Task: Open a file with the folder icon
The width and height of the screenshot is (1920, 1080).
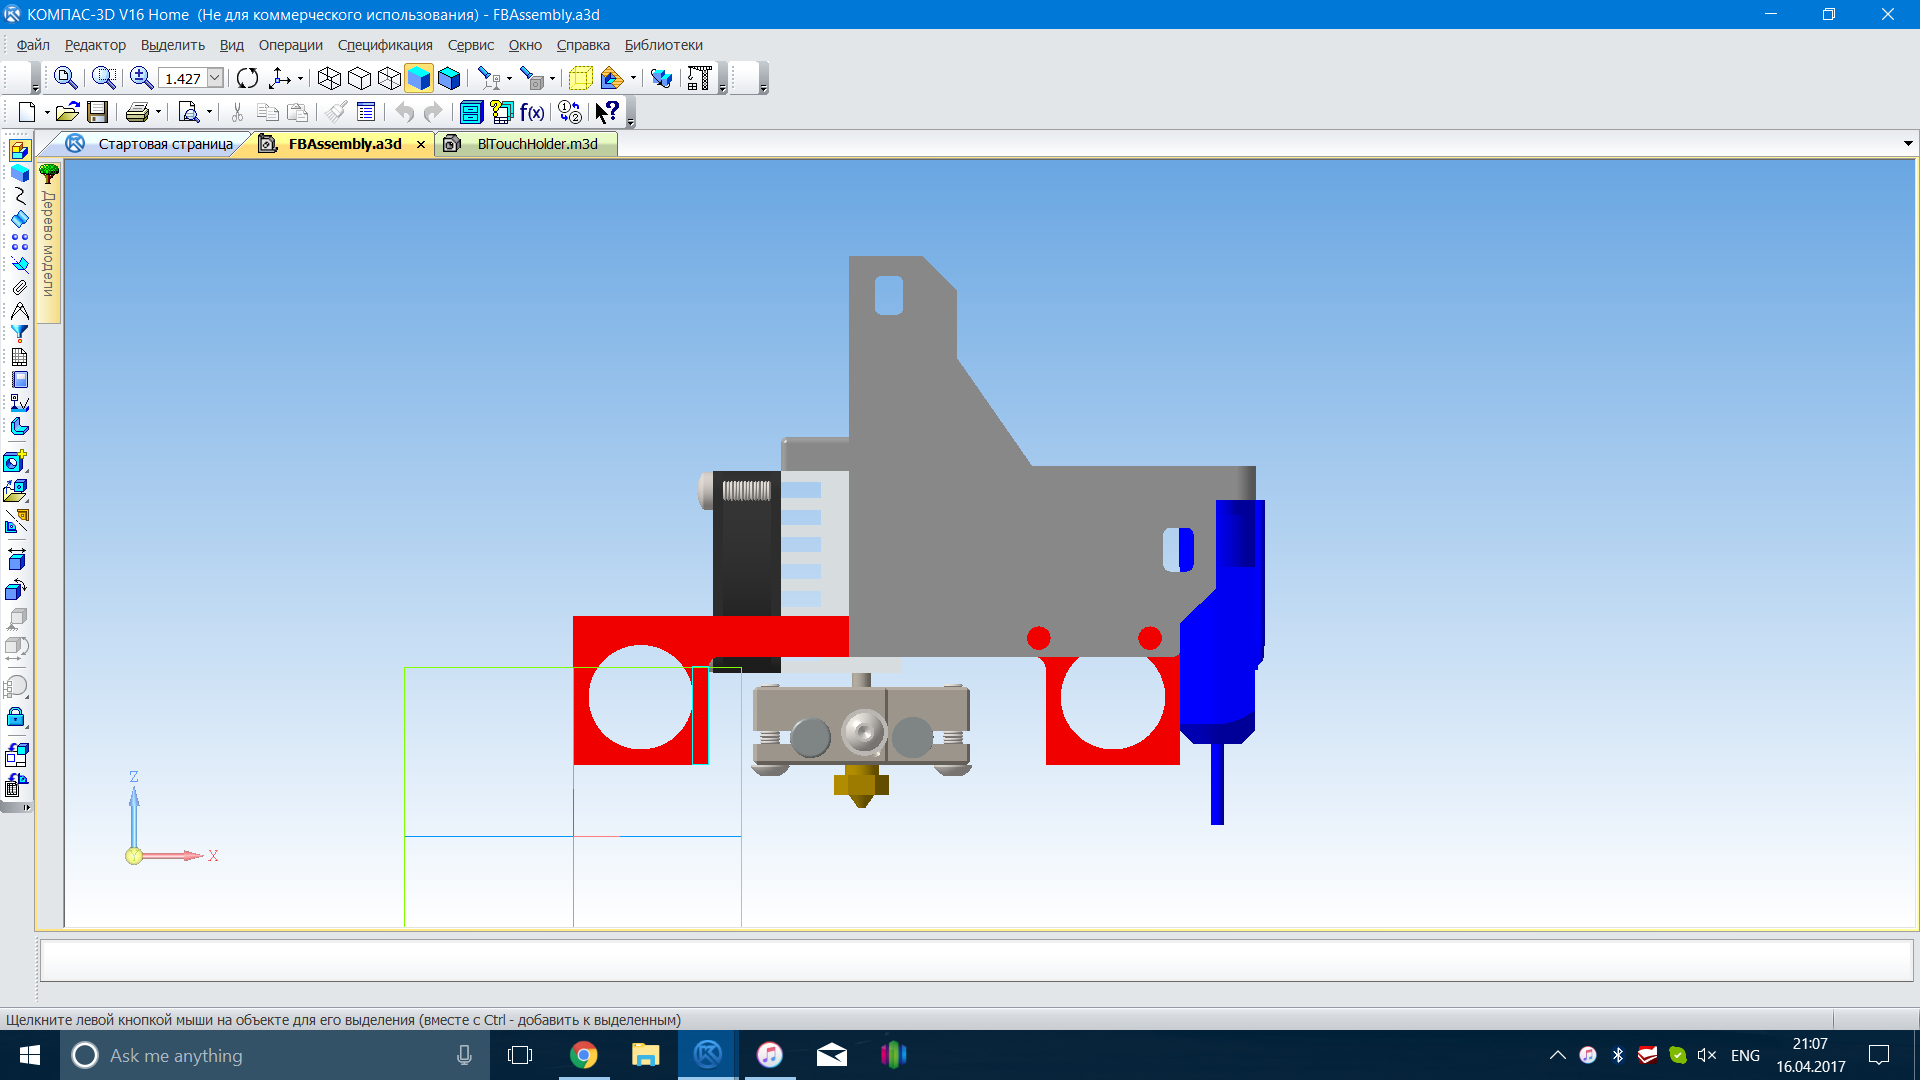Action: point(67,112)
